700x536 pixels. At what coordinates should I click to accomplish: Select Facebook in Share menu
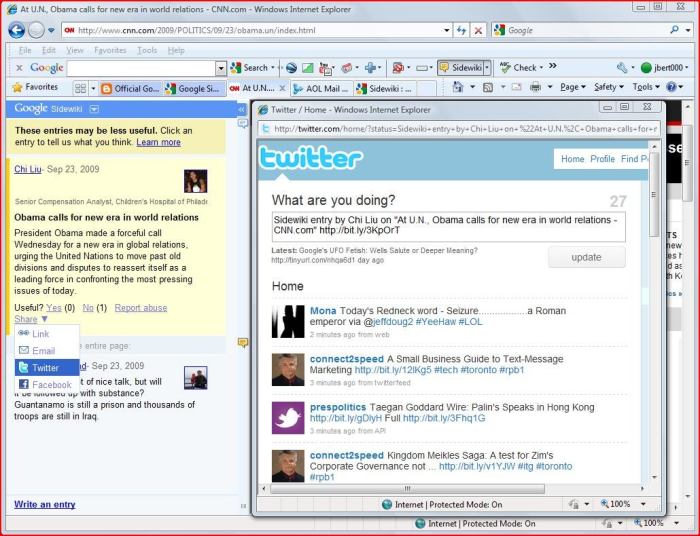point(47,384)
